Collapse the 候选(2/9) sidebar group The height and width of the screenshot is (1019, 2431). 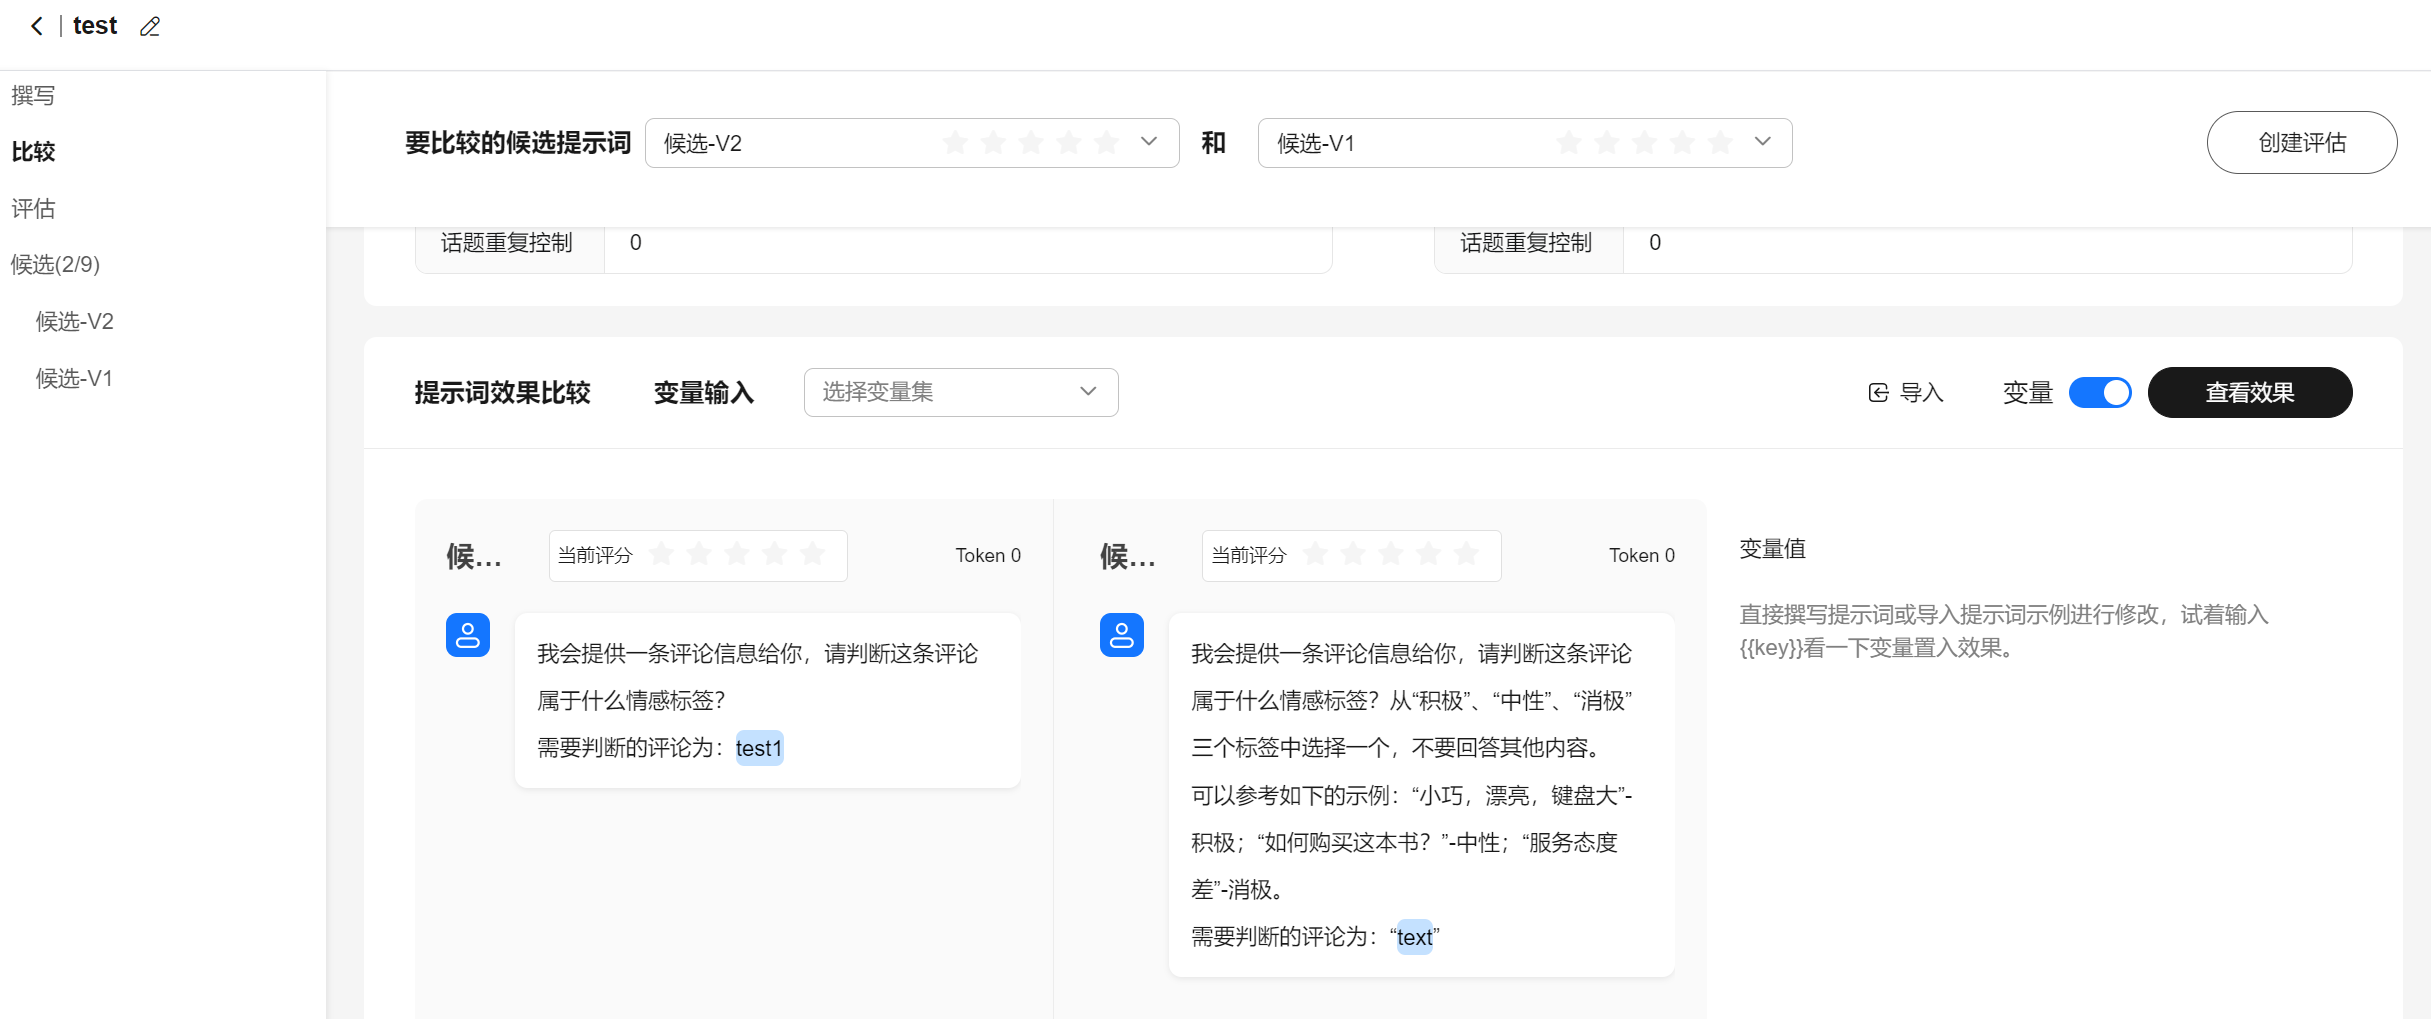click(55, 265)
